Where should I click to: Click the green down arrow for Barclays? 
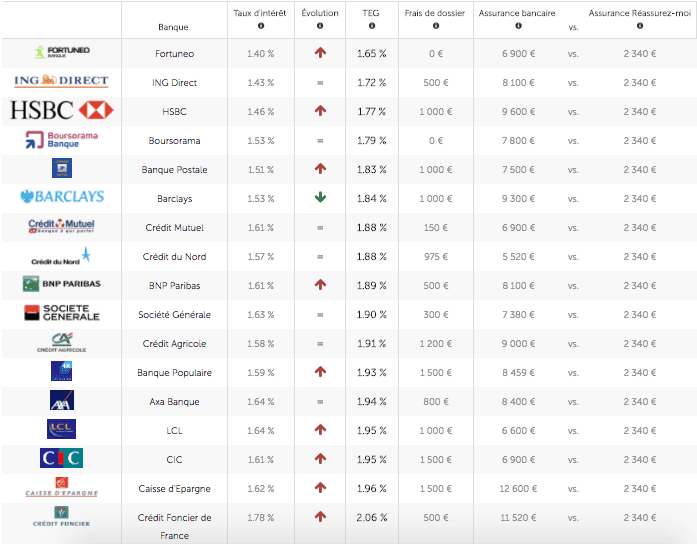[x=320, y=198]
